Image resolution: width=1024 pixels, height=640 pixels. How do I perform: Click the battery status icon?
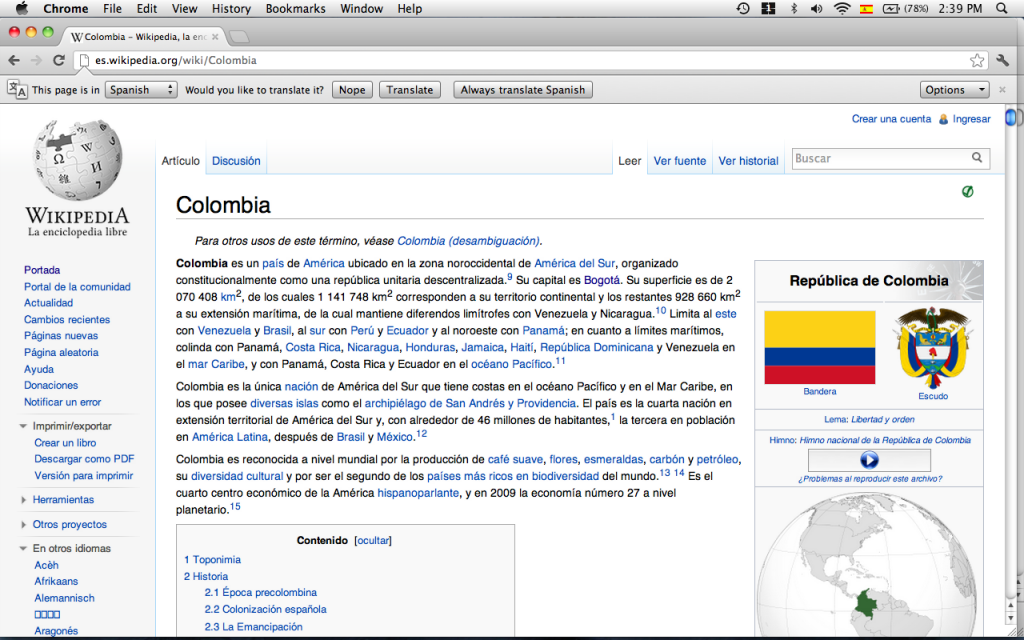coord(891,8)
